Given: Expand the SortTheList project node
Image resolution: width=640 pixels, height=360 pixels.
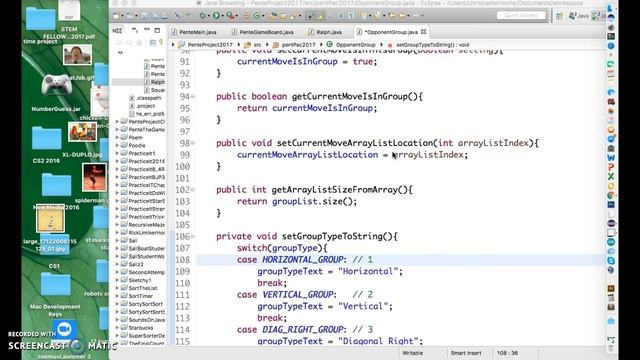Looking at the screenshot, I should pos(117,288).
